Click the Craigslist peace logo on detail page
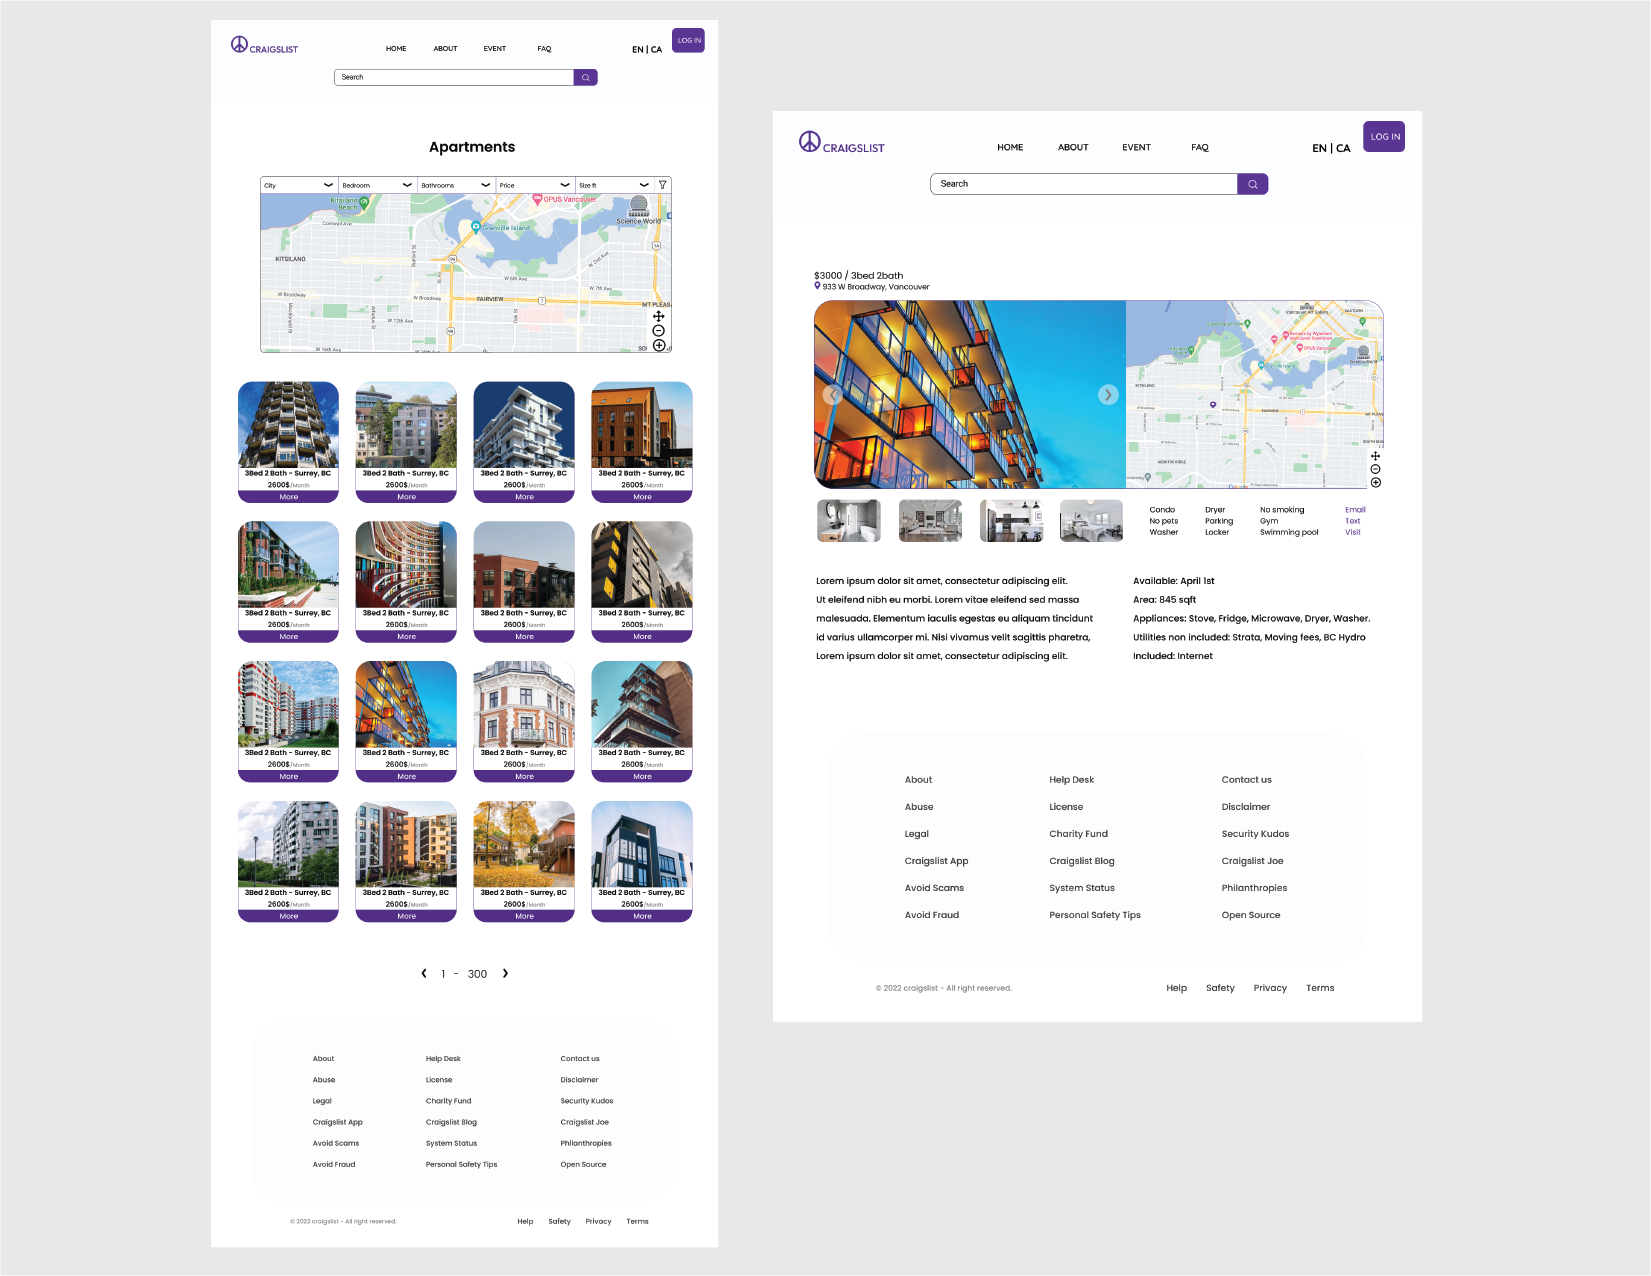The height and width of the screenshot is (1276, 1651). (841, 143)
